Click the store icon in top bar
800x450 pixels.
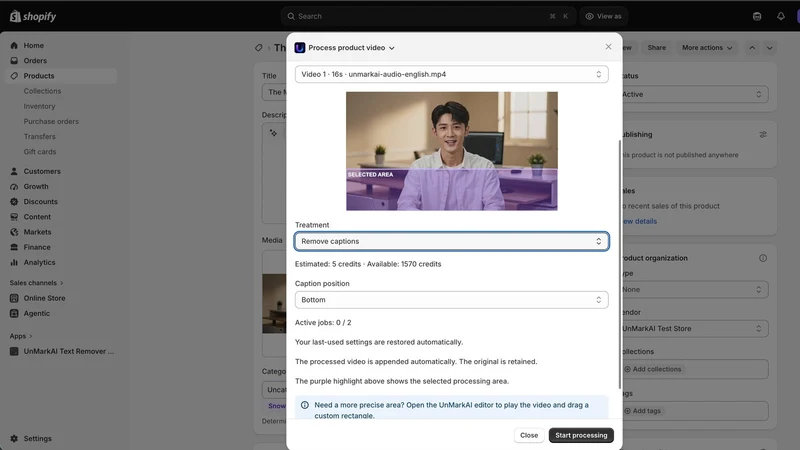click(x=757, y=16)
